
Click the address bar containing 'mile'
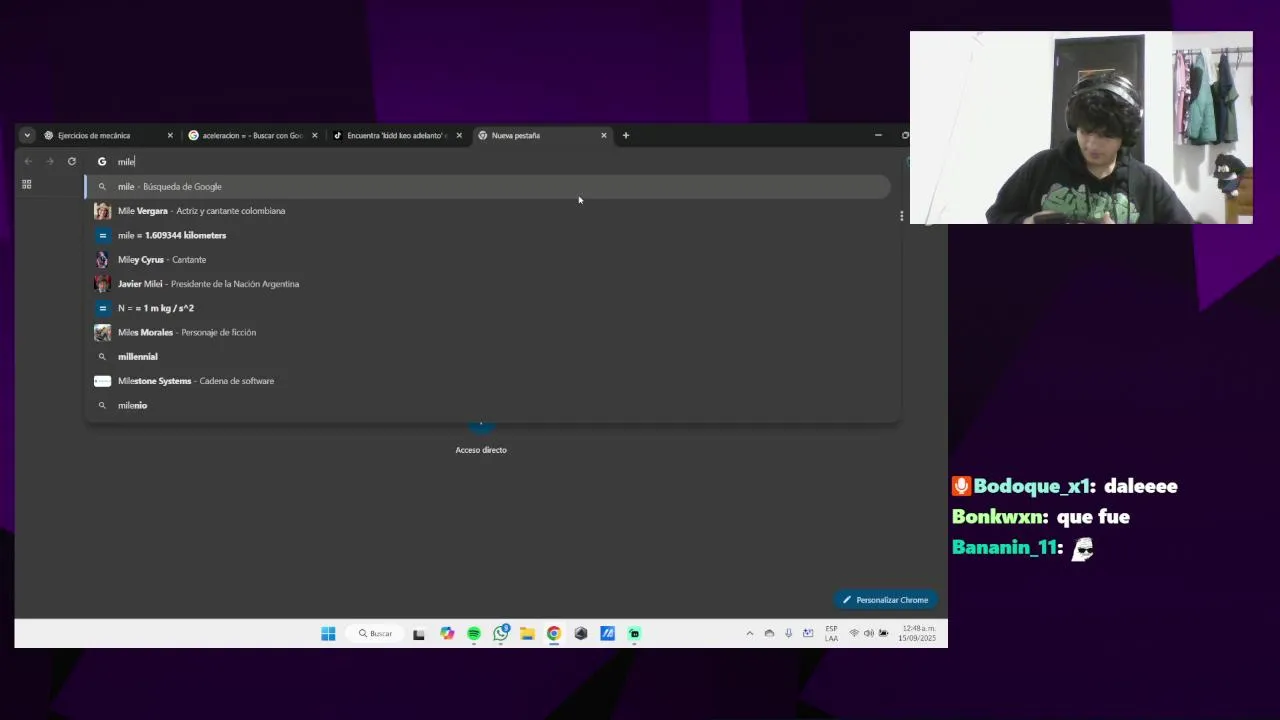pyautogui.click(x=493, y=161)
